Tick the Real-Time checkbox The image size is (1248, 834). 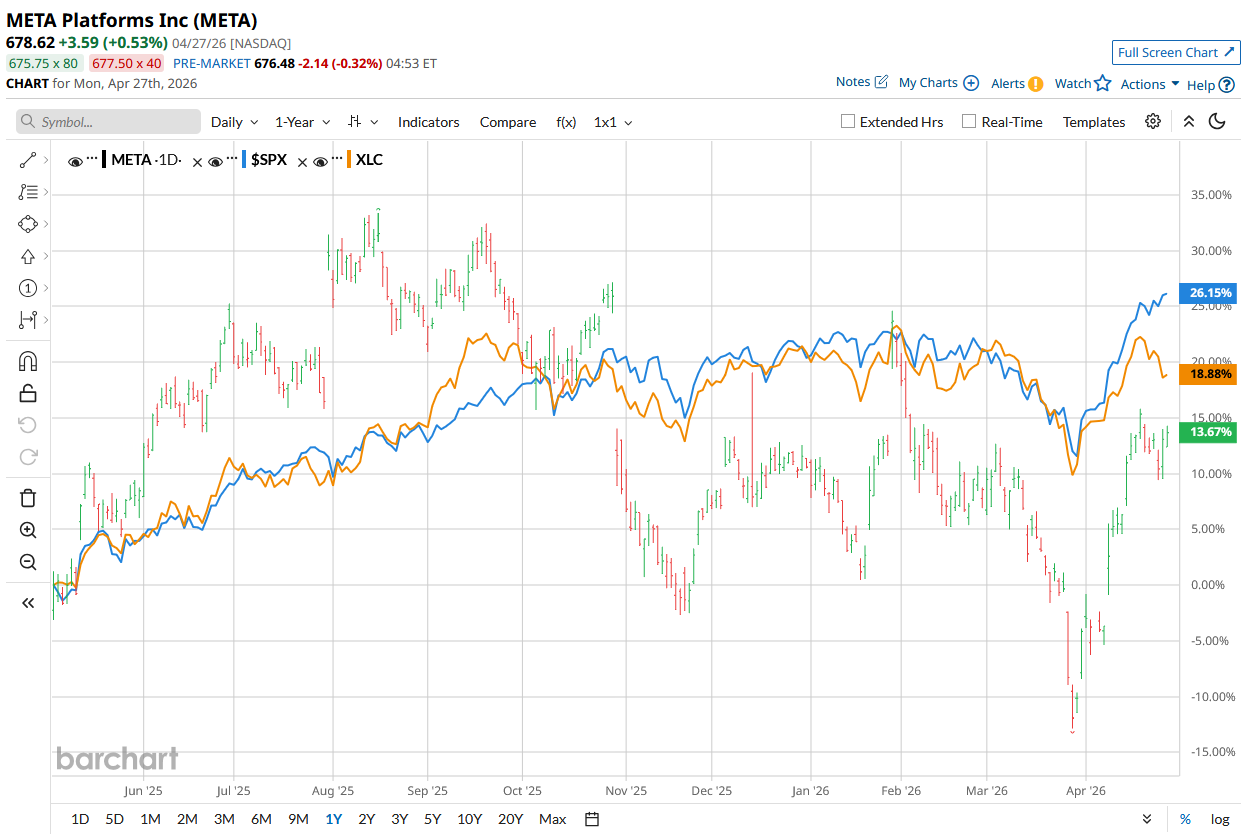point(968,122)
